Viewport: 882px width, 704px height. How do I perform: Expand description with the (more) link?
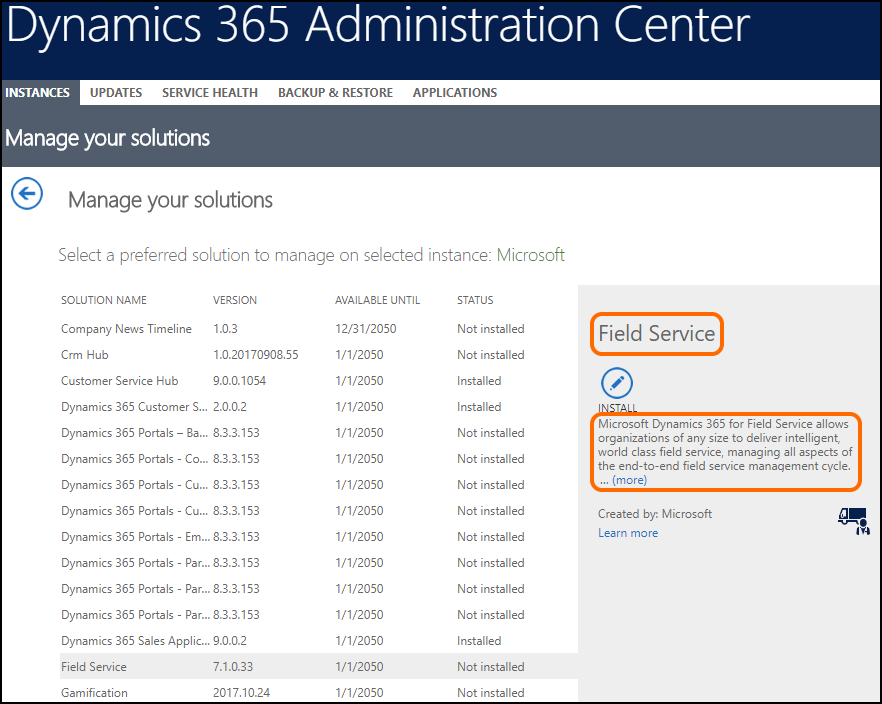[629, 480]
